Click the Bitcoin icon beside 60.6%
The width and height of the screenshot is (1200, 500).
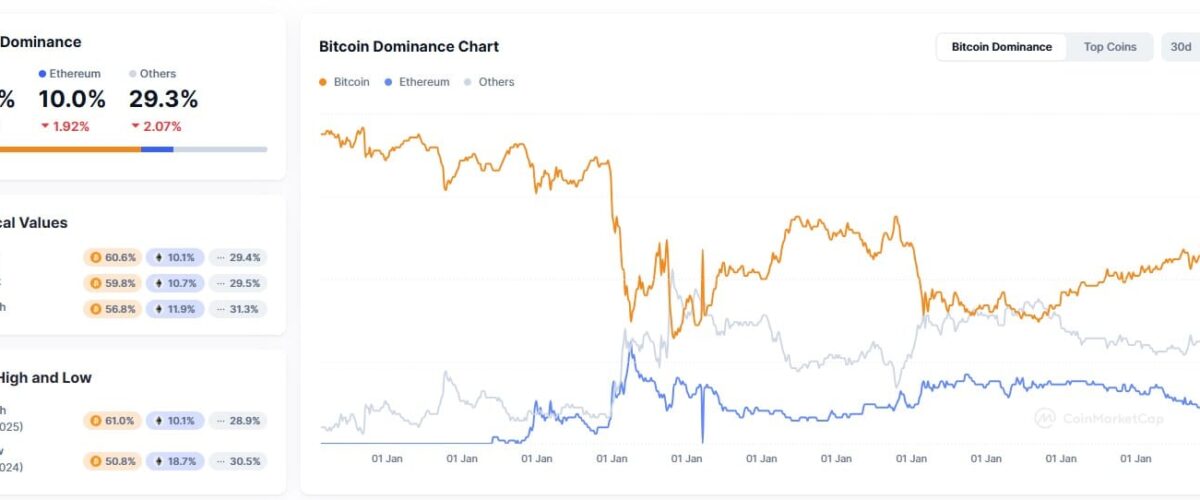[x=98, y=257]
